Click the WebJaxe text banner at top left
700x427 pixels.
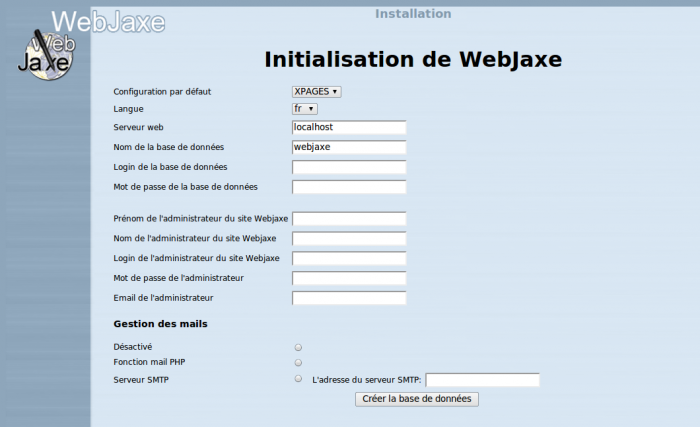click(x=108, y=21)
